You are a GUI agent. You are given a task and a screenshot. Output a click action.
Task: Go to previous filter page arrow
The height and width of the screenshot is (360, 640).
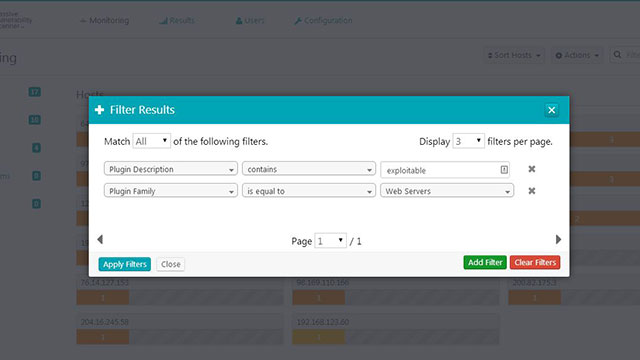pyautogui.click(x=100, y=240)
